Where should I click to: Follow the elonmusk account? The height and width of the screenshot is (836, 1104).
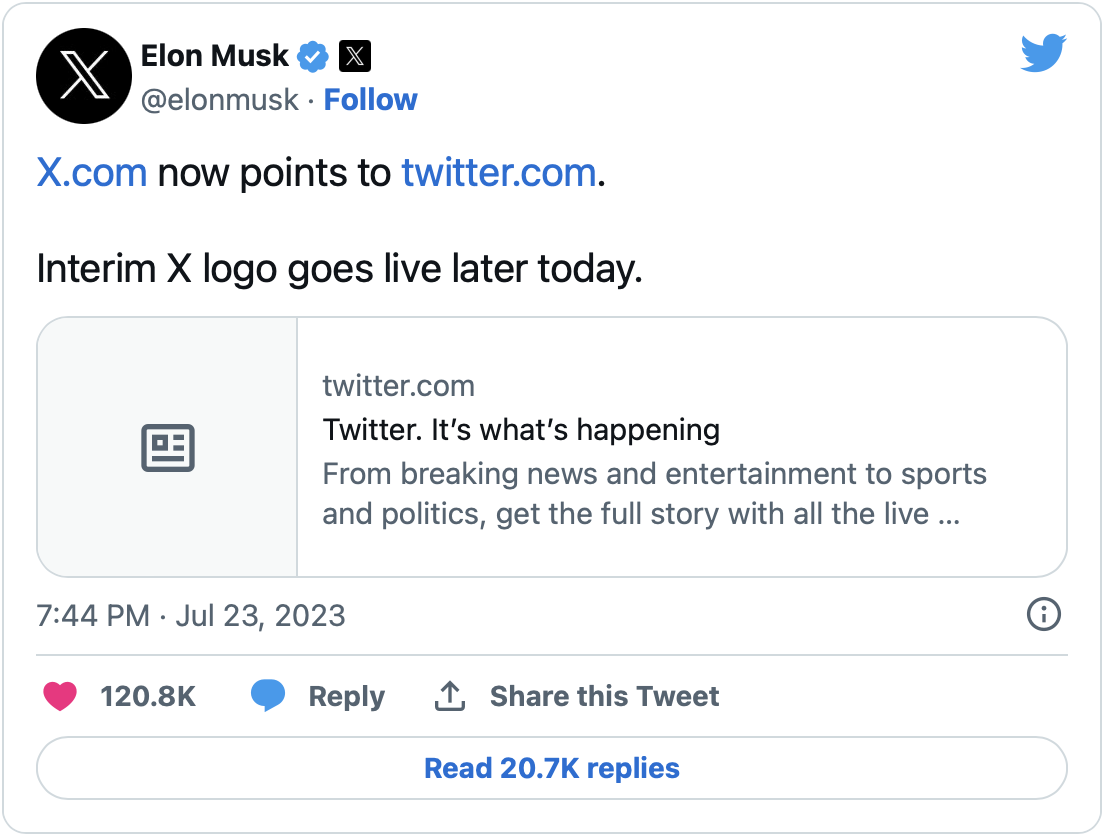[370, 100]
